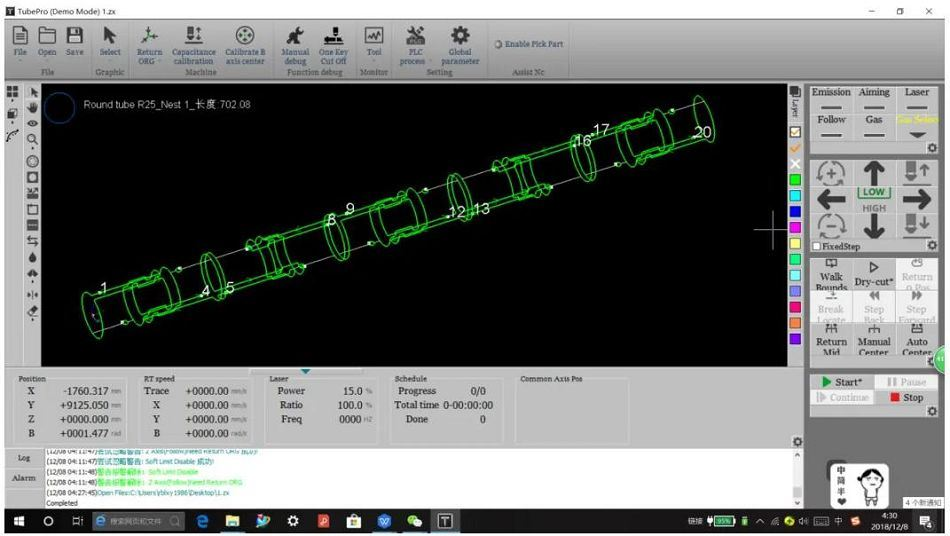The width and height of the screenshot is (950, 536).
Task: Expand the gas select dropdown arrow
Action: tap(917, 134)
